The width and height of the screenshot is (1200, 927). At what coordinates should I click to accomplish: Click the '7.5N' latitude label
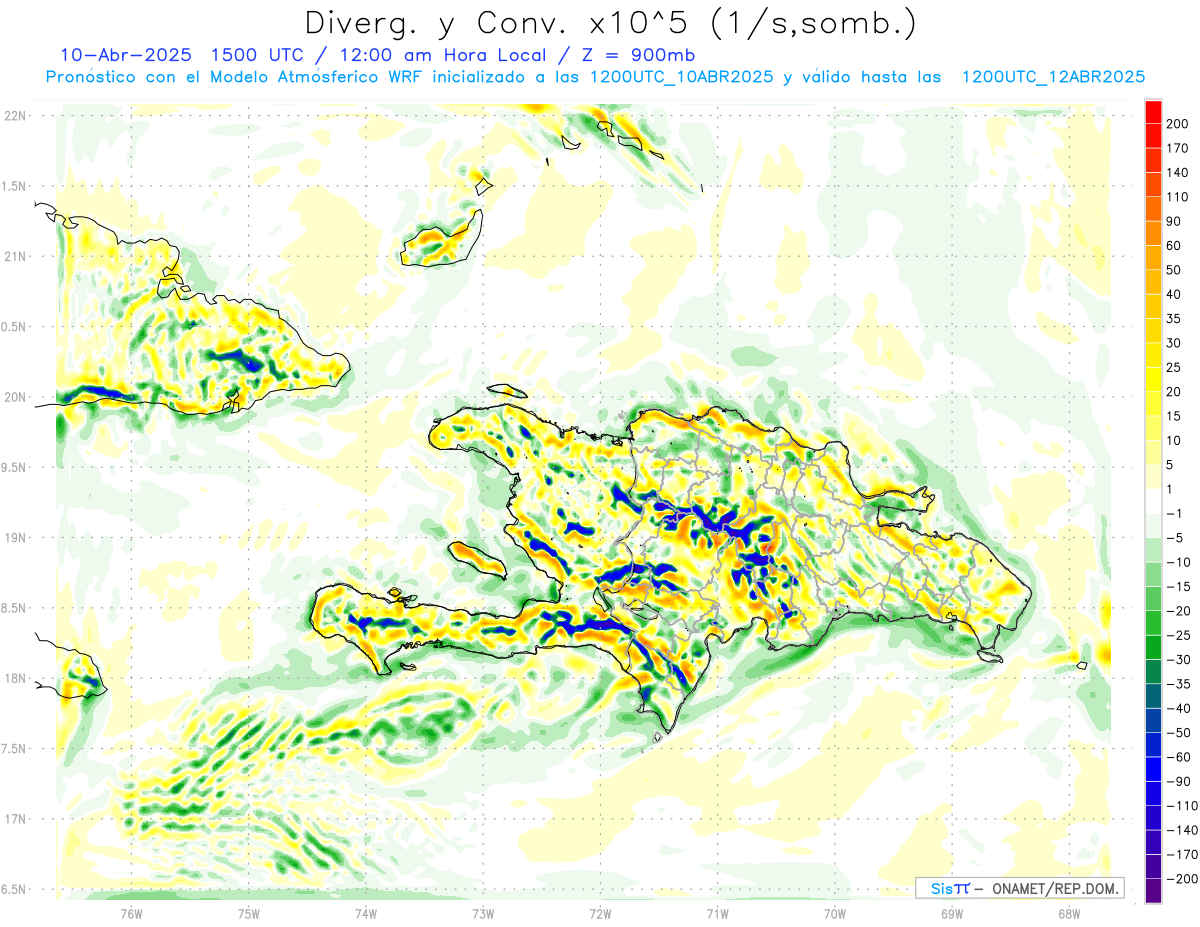coord(14,749)
